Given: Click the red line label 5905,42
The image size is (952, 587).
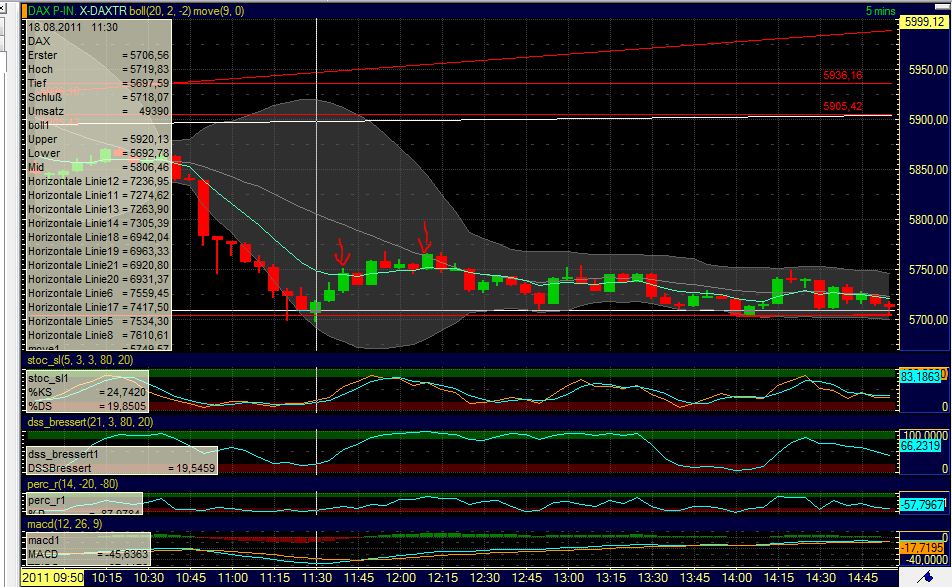Looking at the screenshot, I should (843, 106).
